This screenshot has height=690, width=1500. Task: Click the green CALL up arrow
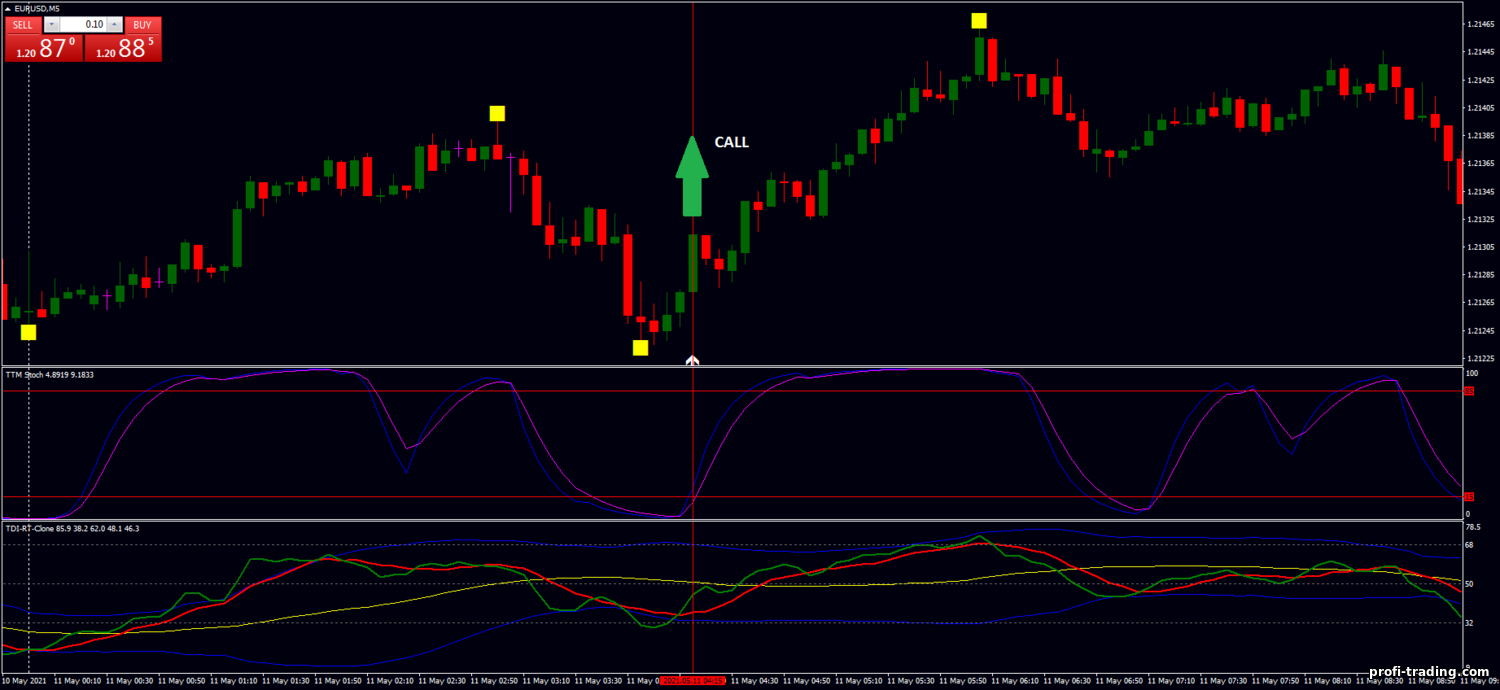[691, 177]
